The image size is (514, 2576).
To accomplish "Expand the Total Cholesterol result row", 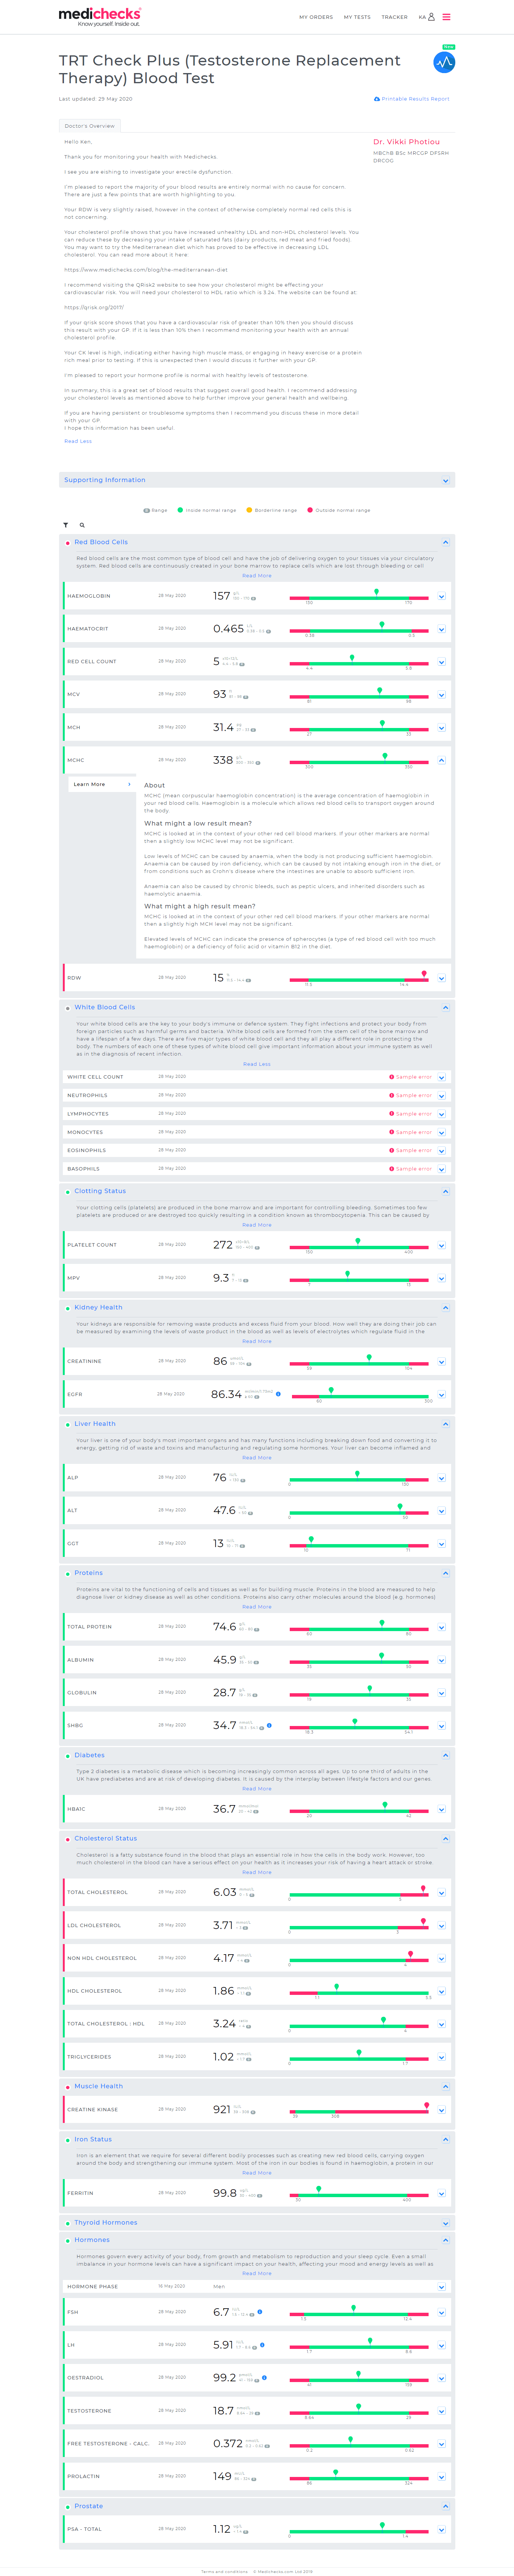I will coord(441,1892).
